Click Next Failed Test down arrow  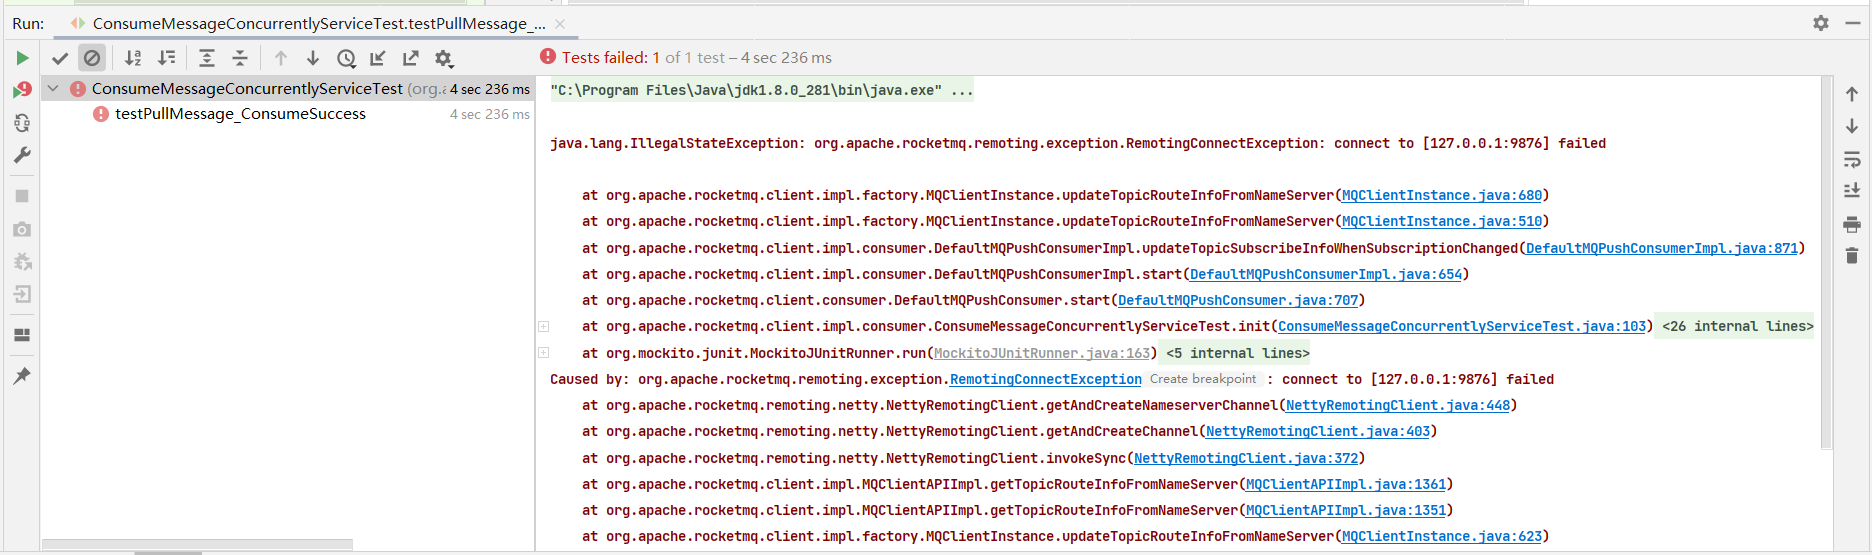point(313,58)
